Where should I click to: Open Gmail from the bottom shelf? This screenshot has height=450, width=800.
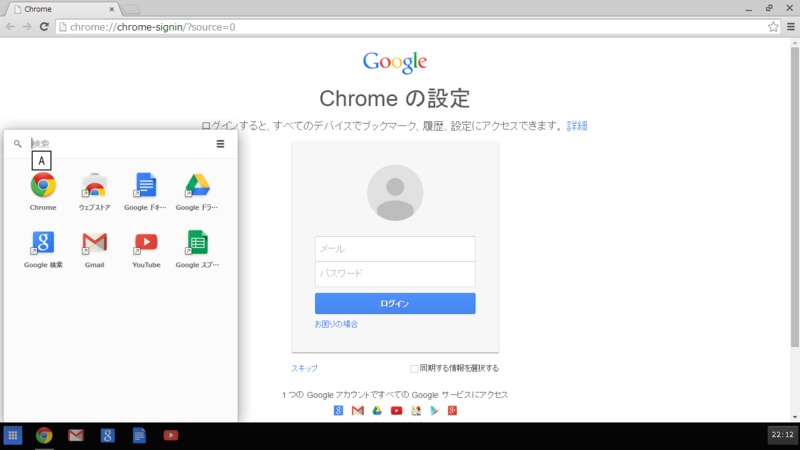(x=76, y=435)
